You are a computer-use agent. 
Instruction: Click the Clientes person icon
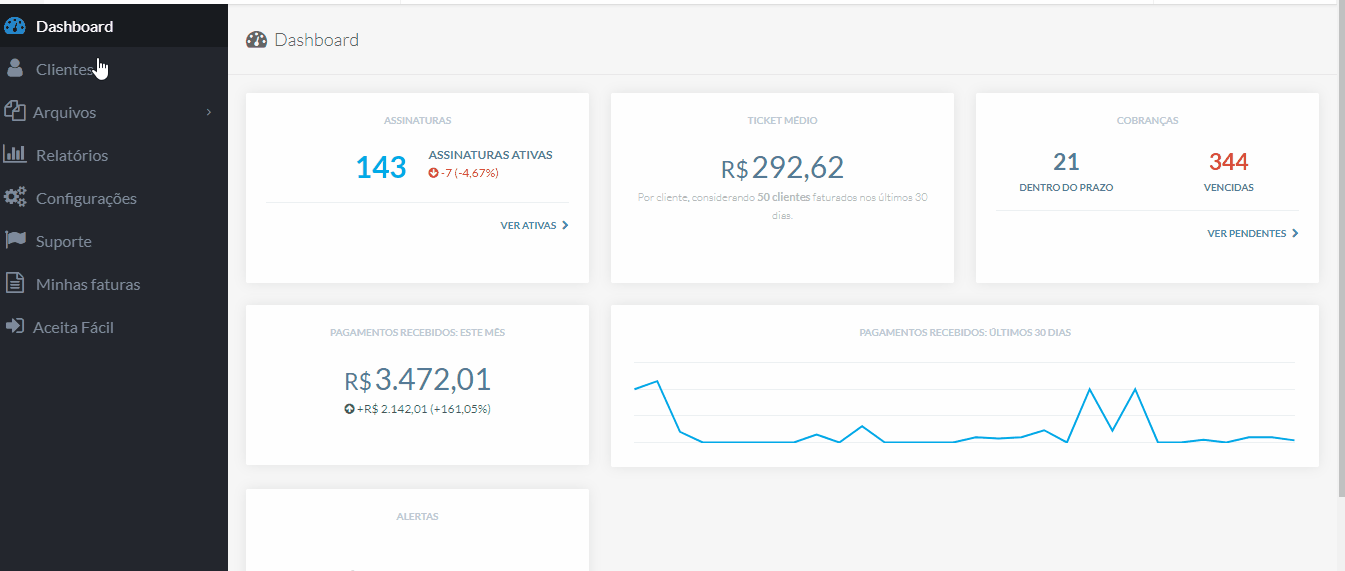click(x=15, y=69)
